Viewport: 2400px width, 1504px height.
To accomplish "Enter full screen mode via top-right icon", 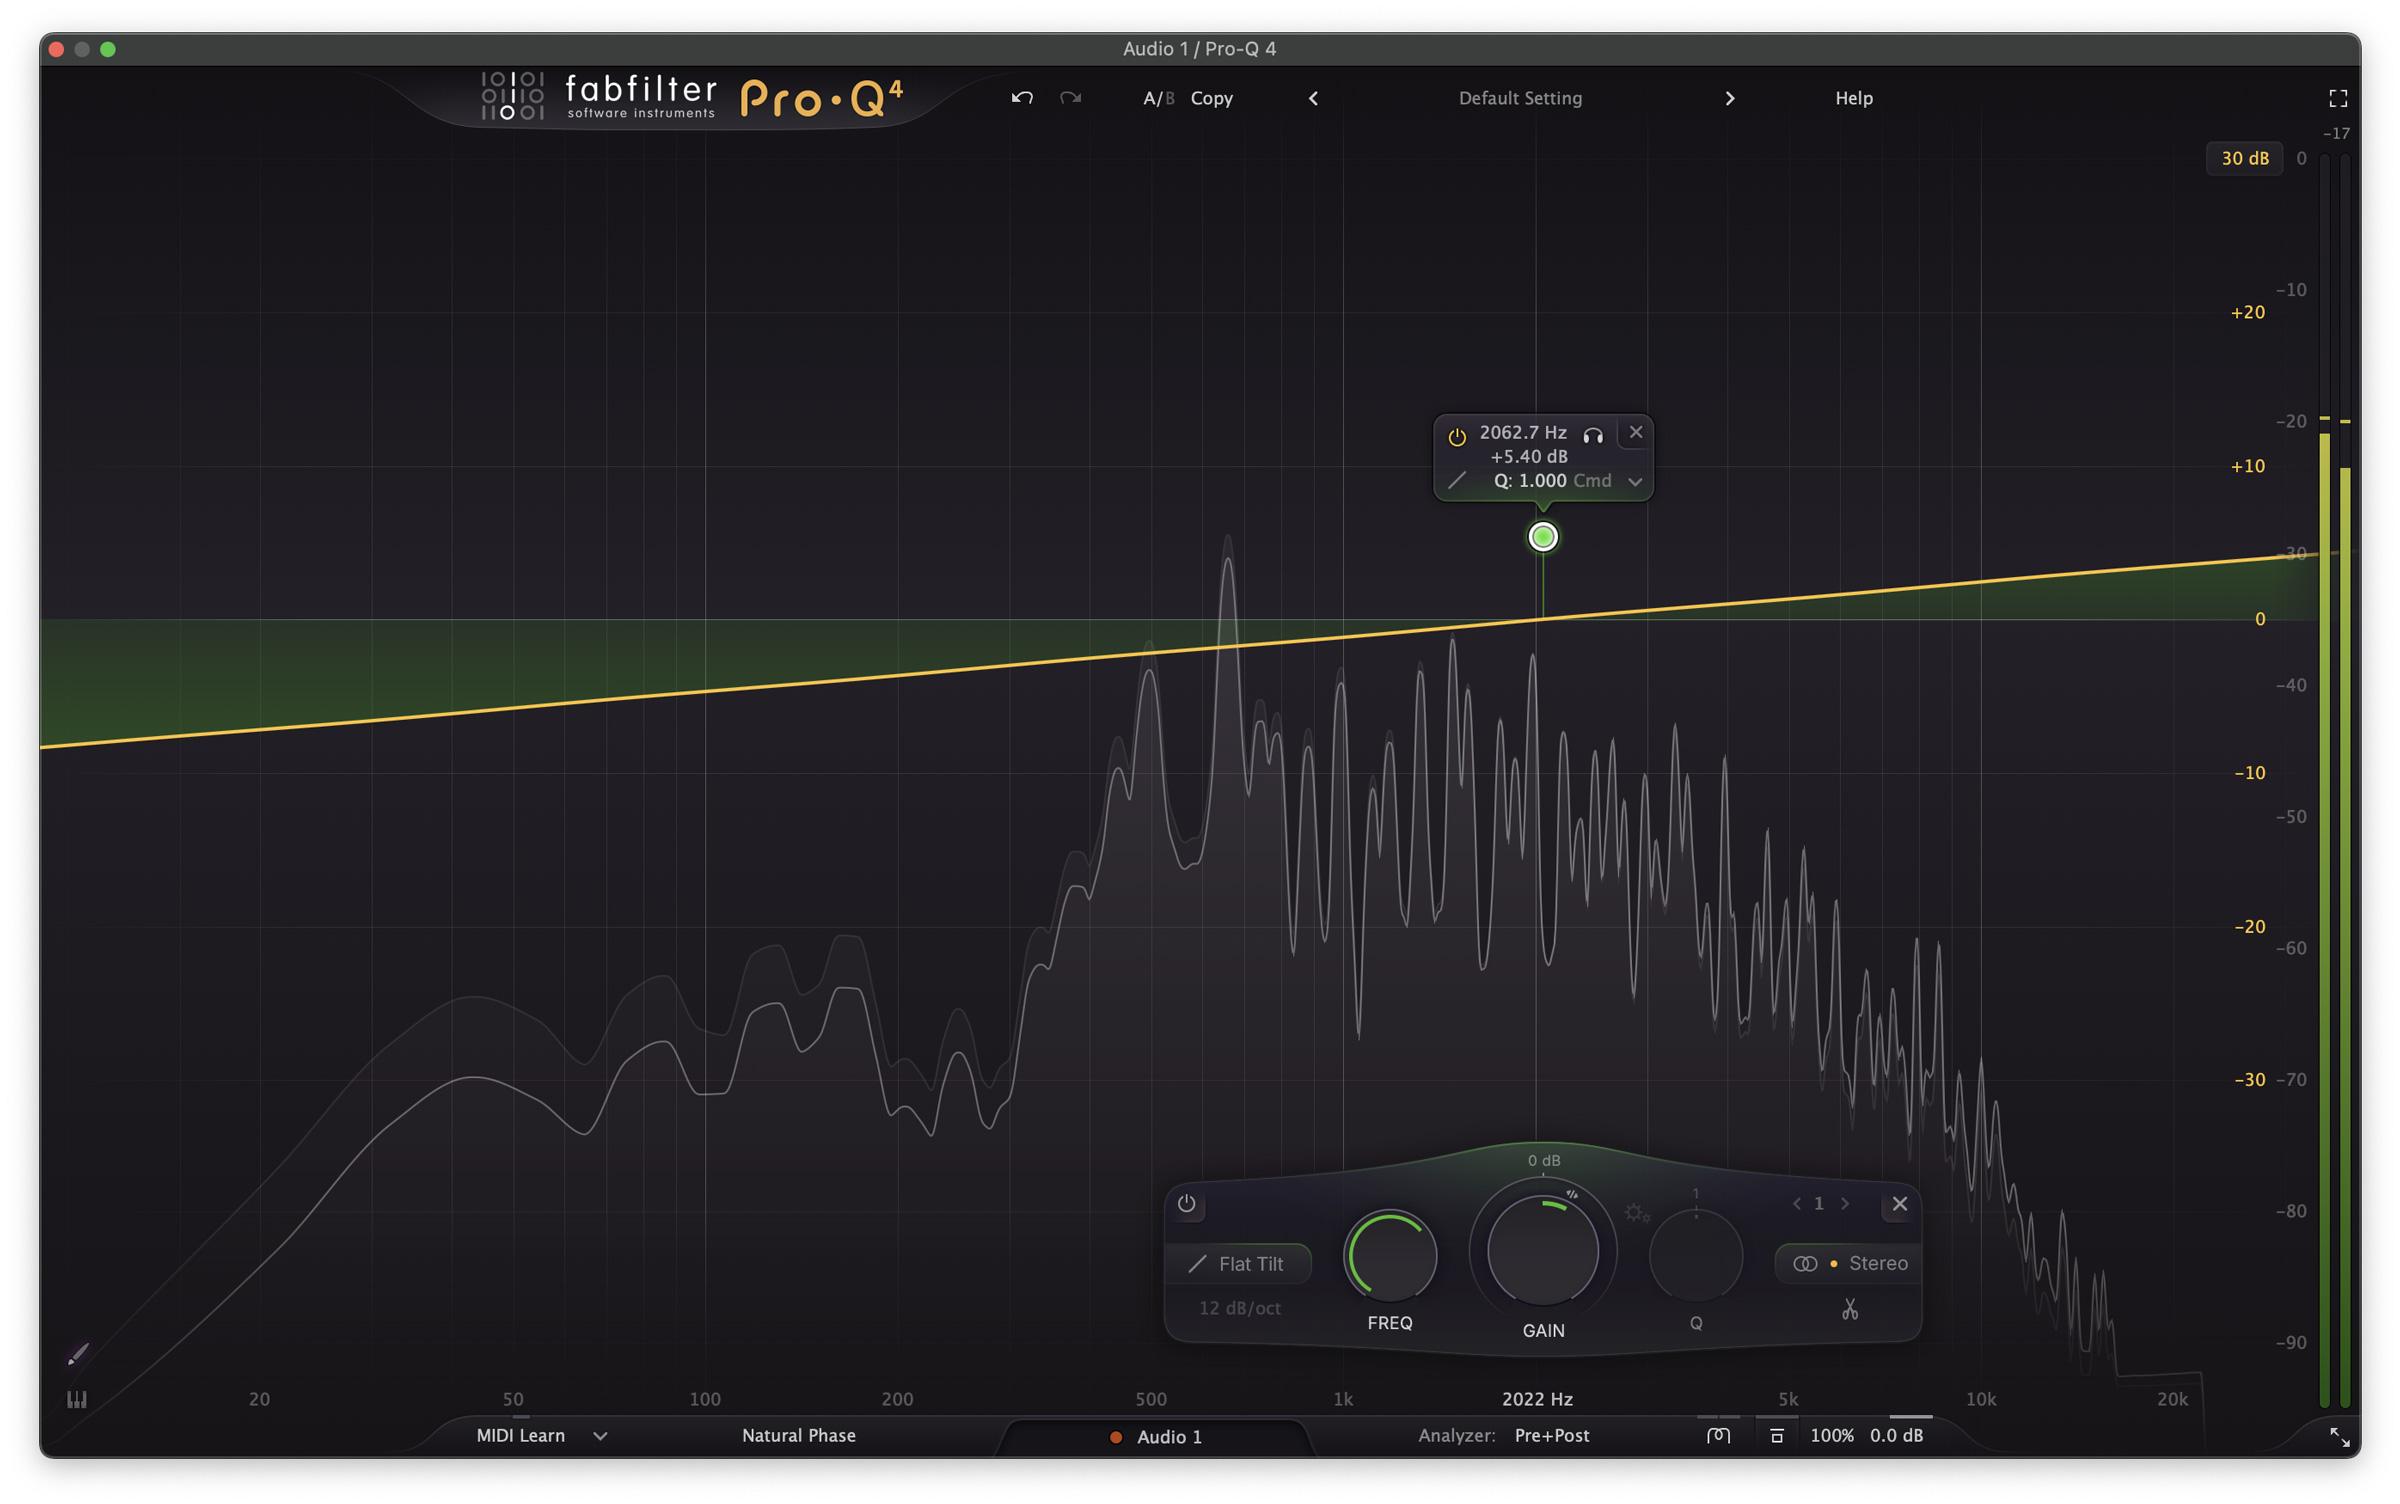I will [2338, 98].
